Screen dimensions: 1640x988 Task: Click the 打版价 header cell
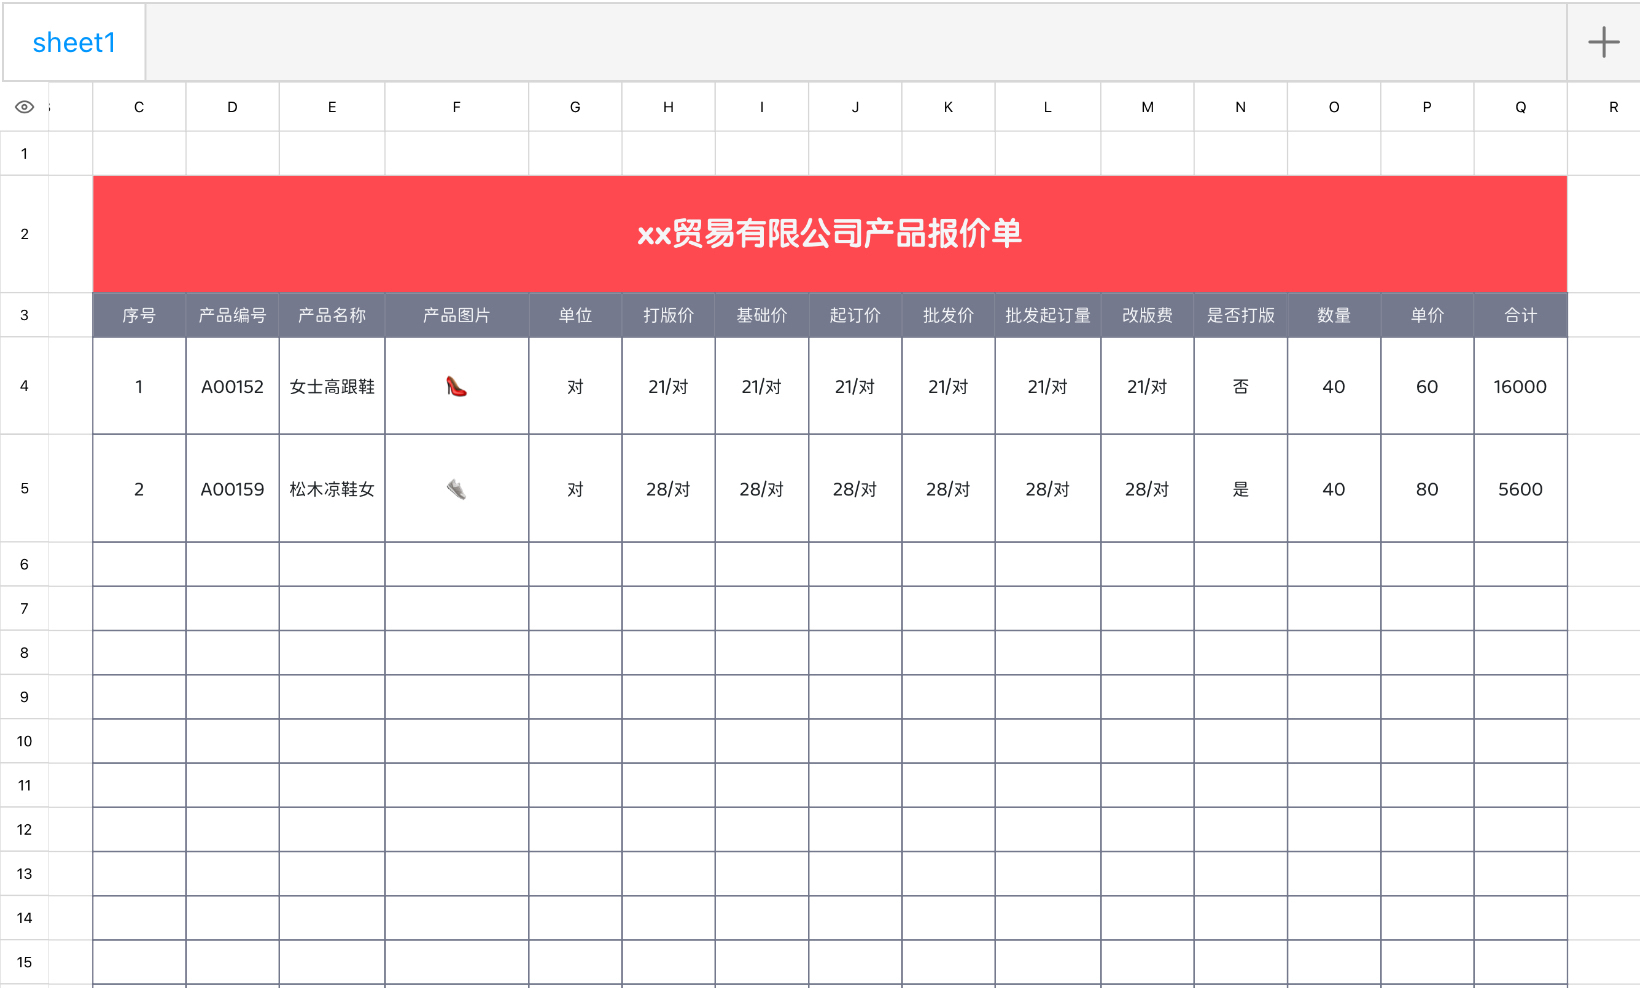point(668,315)
